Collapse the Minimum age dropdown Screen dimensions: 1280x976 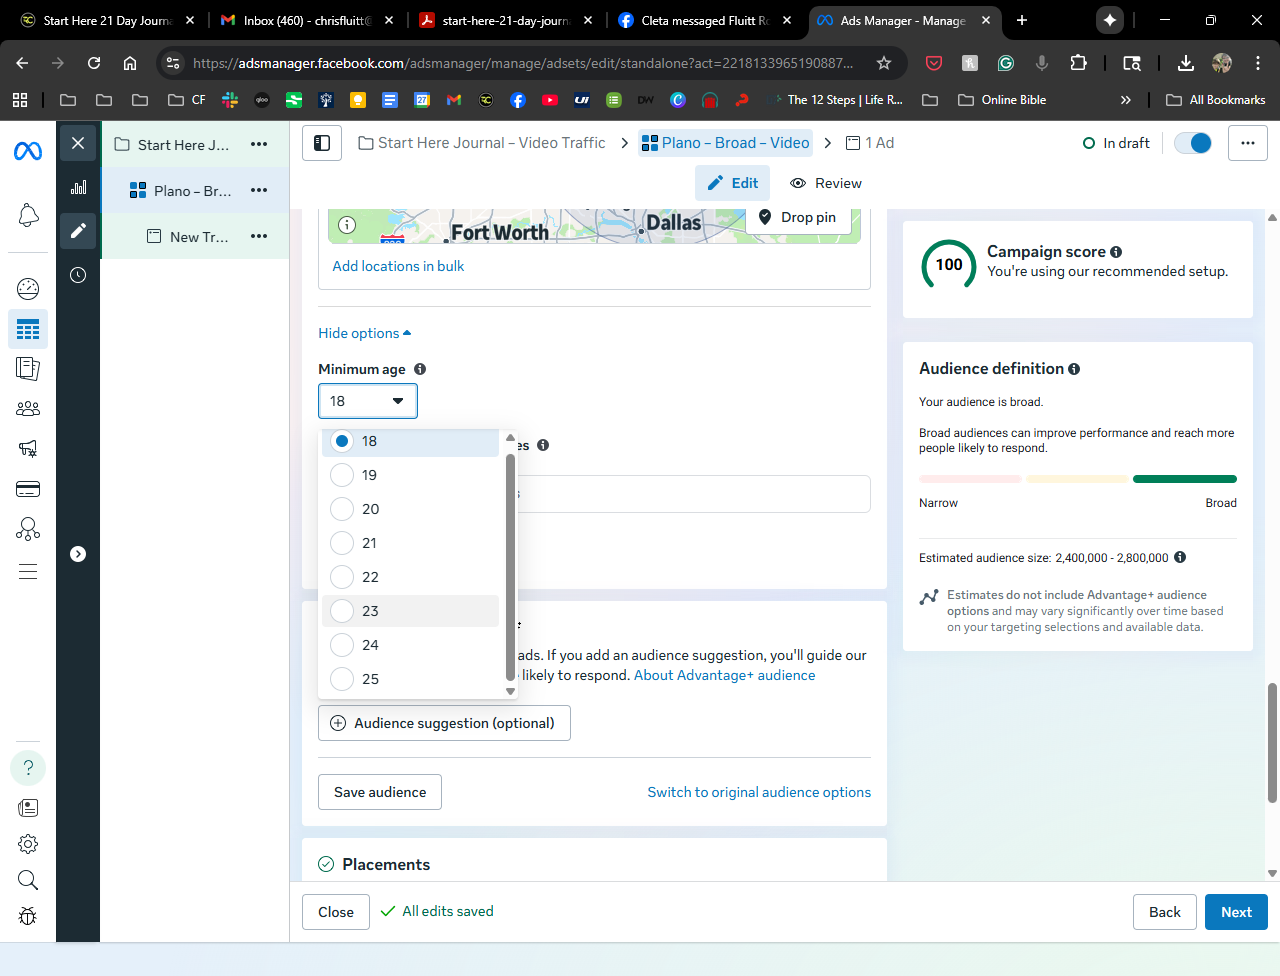(367, 401)
